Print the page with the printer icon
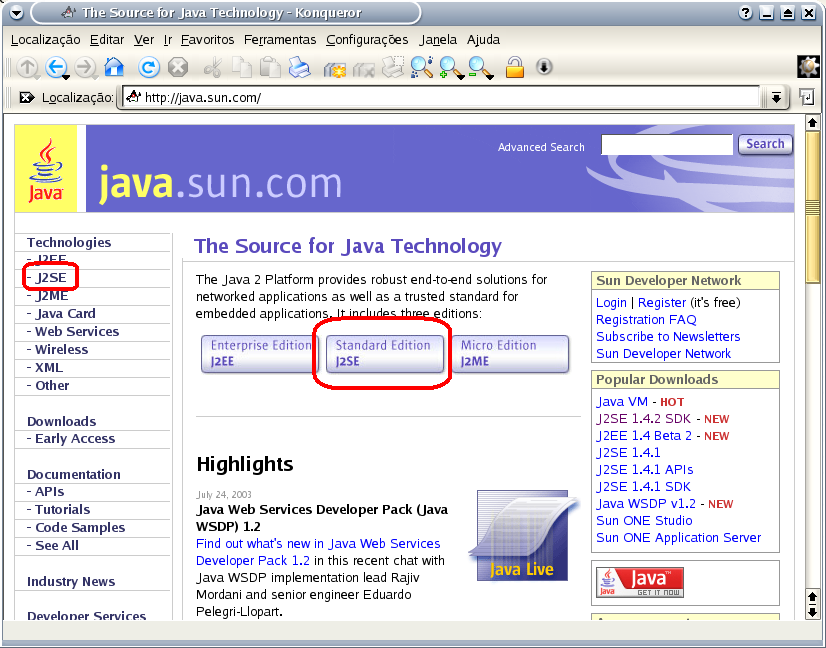 coord(300,67)
